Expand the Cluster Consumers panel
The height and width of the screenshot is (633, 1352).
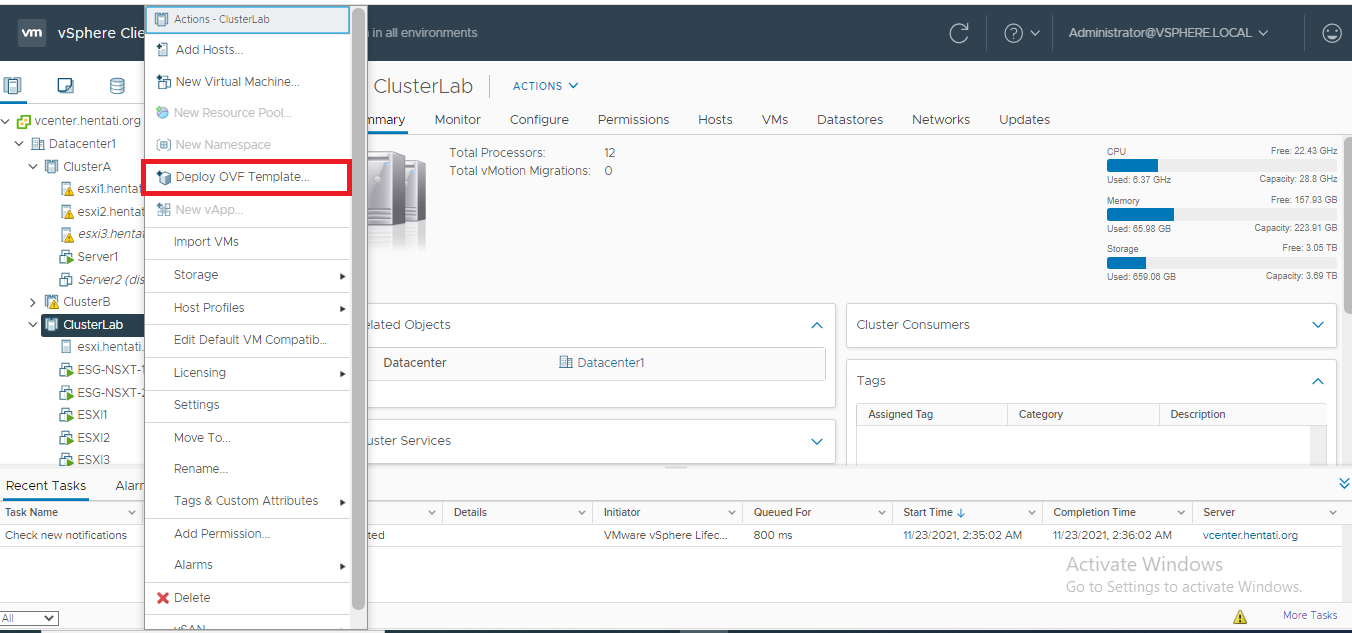point(1318,325)
